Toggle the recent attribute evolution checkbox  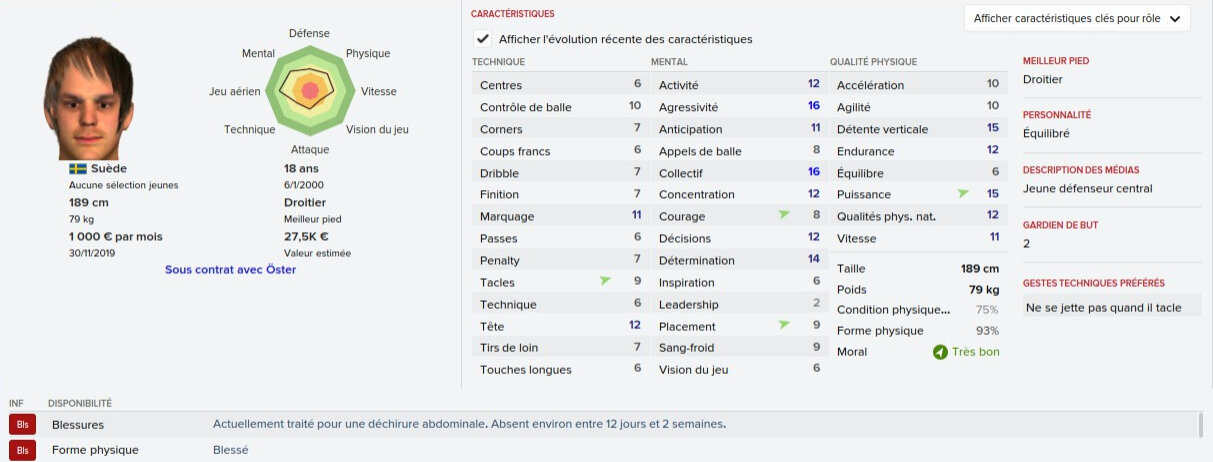(x=483, y=39)
